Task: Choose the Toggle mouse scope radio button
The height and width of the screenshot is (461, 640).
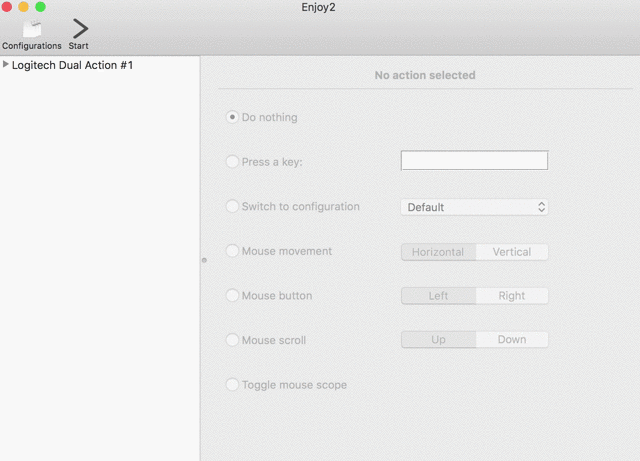Action: [x=232, y=384]
